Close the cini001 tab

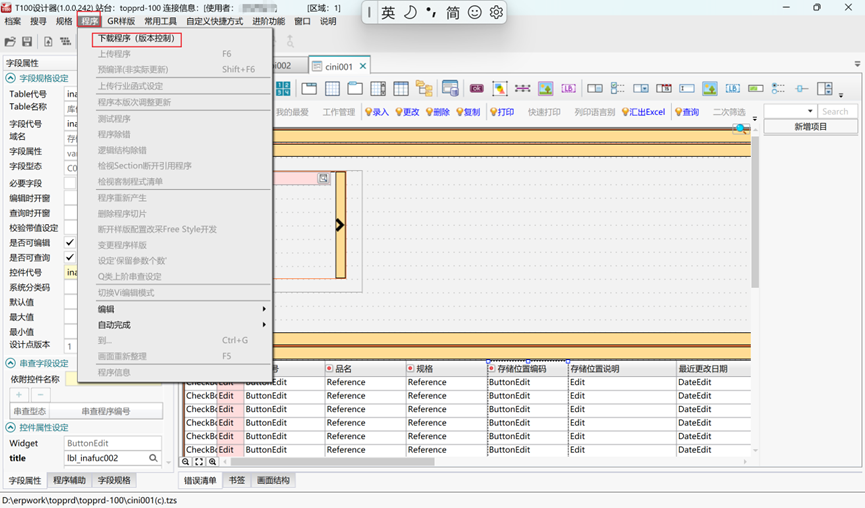(x=362, y=66)
